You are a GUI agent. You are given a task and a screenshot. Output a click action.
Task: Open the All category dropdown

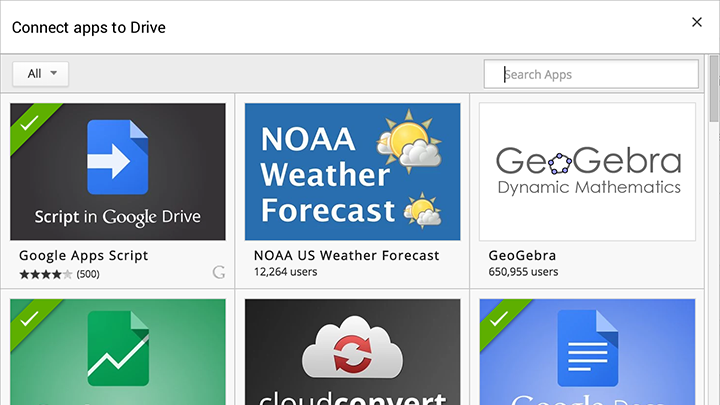(40, 74)
